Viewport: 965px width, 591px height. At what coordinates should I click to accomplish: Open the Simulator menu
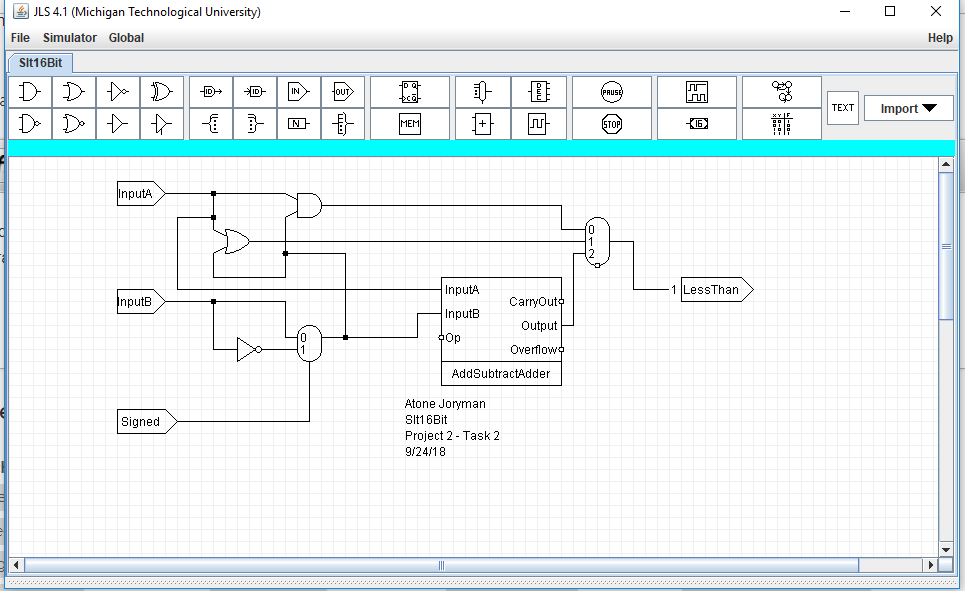(70, 38)
